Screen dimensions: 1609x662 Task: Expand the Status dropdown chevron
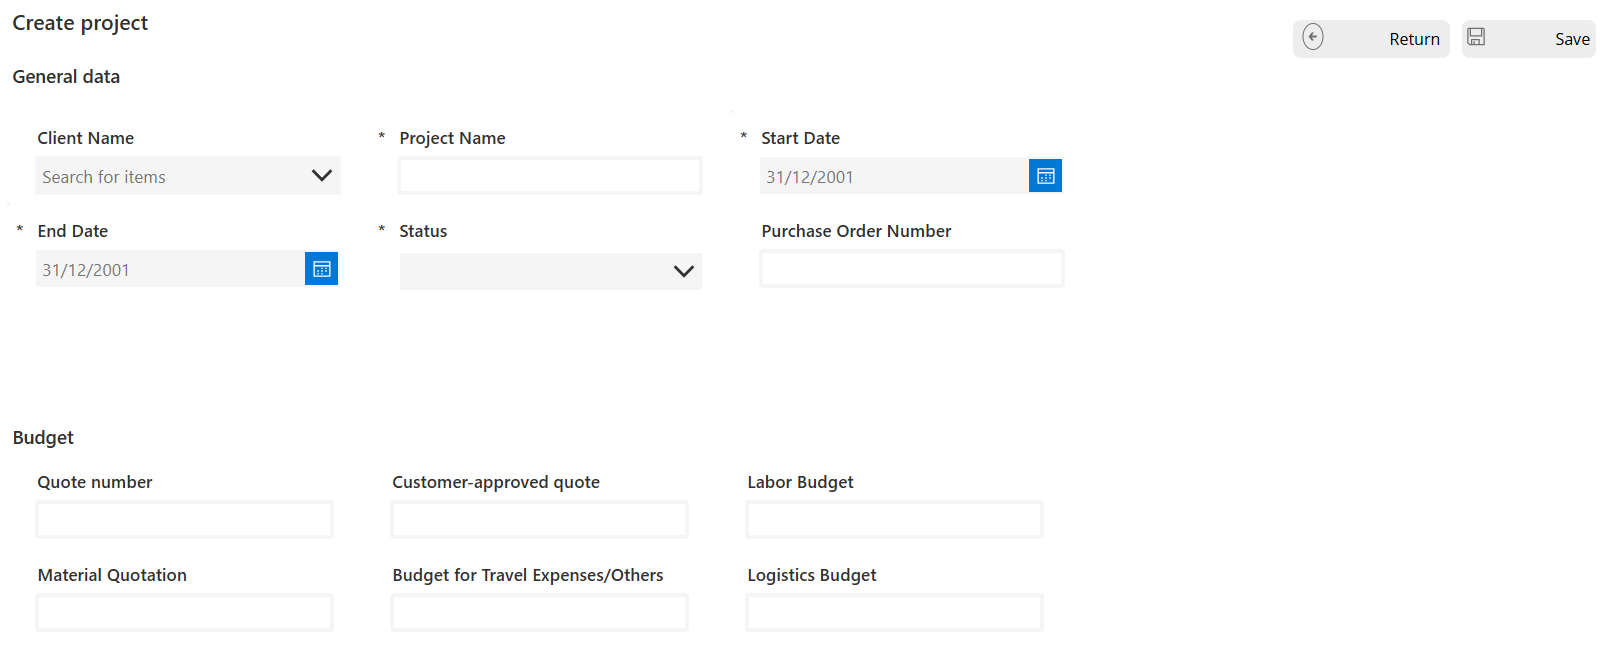click(x=683, y=271)
